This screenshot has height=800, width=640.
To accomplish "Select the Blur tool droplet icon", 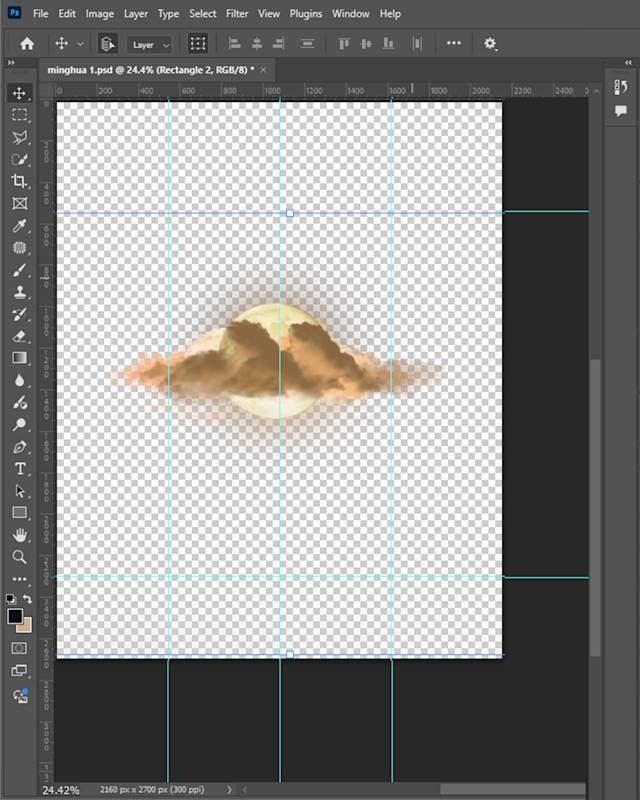I will [x=19, y=381].
